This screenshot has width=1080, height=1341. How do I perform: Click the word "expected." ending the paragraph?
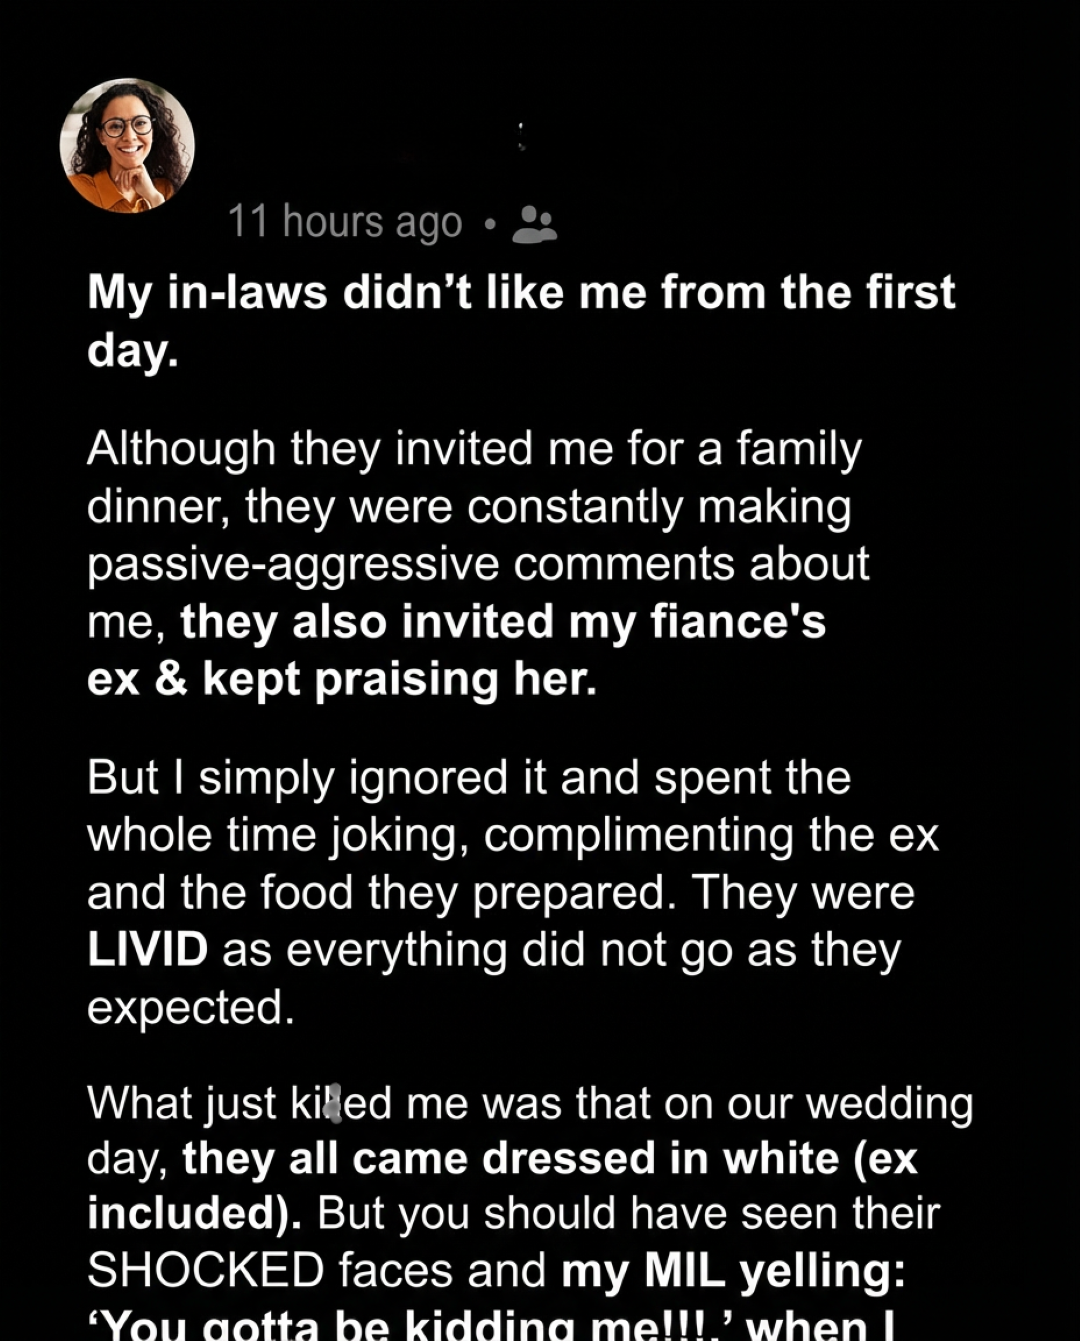(x=191, y=1007)
